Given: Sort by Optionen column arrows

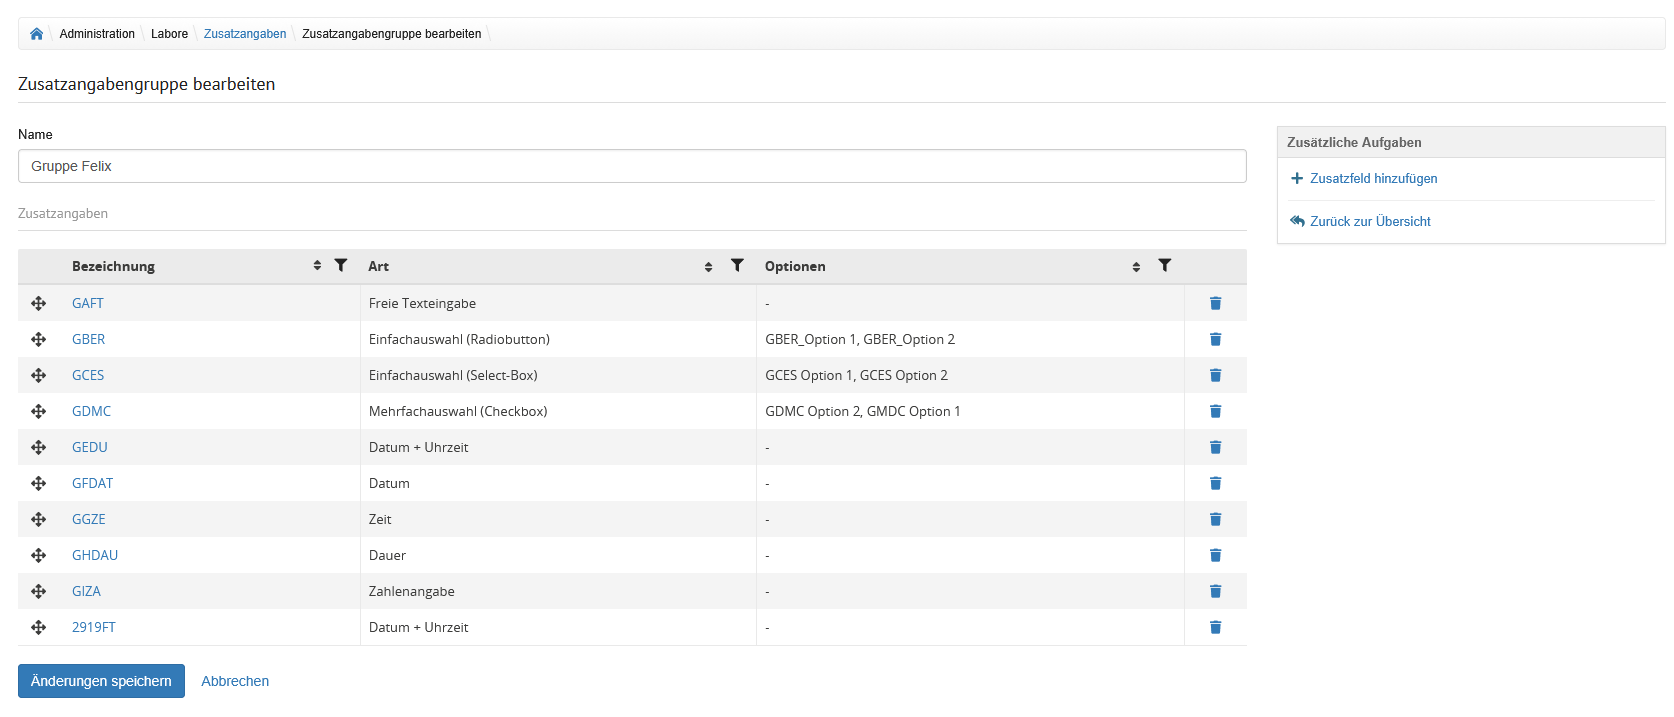Looking at the screenshot, I should tap(1136, 266).
